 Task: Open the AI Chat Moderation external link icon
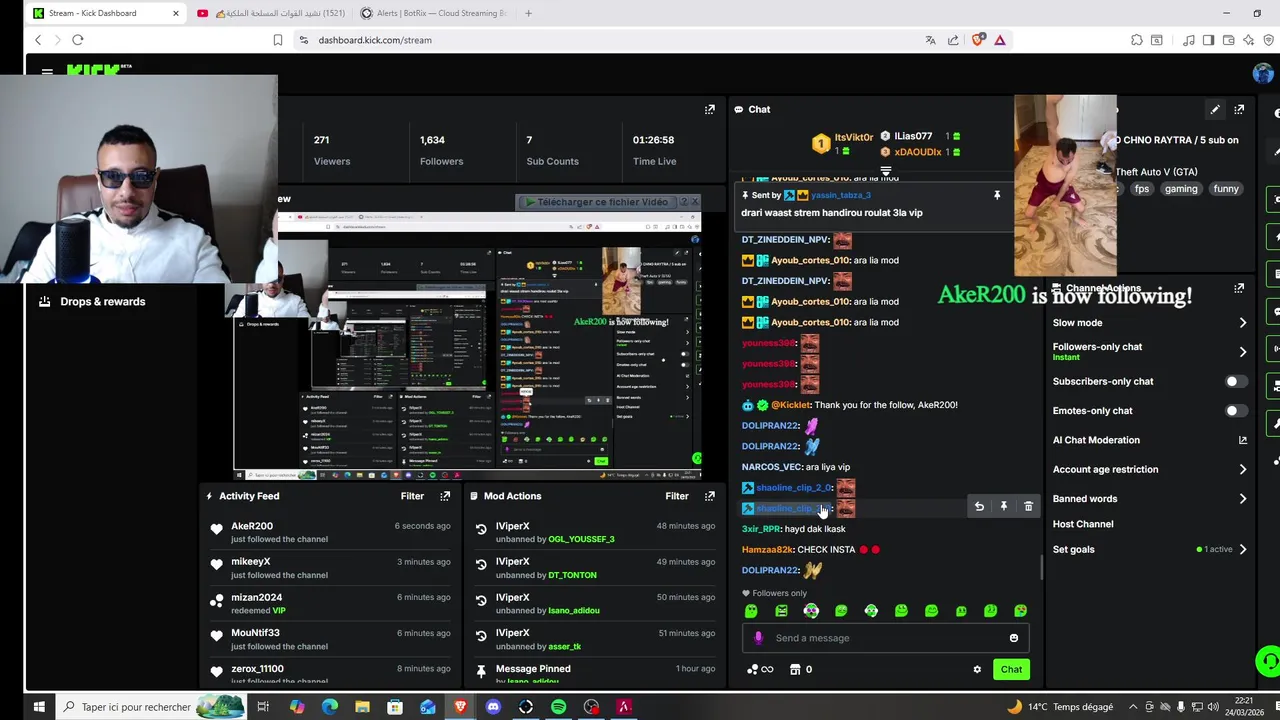(x=1243, y=440)
